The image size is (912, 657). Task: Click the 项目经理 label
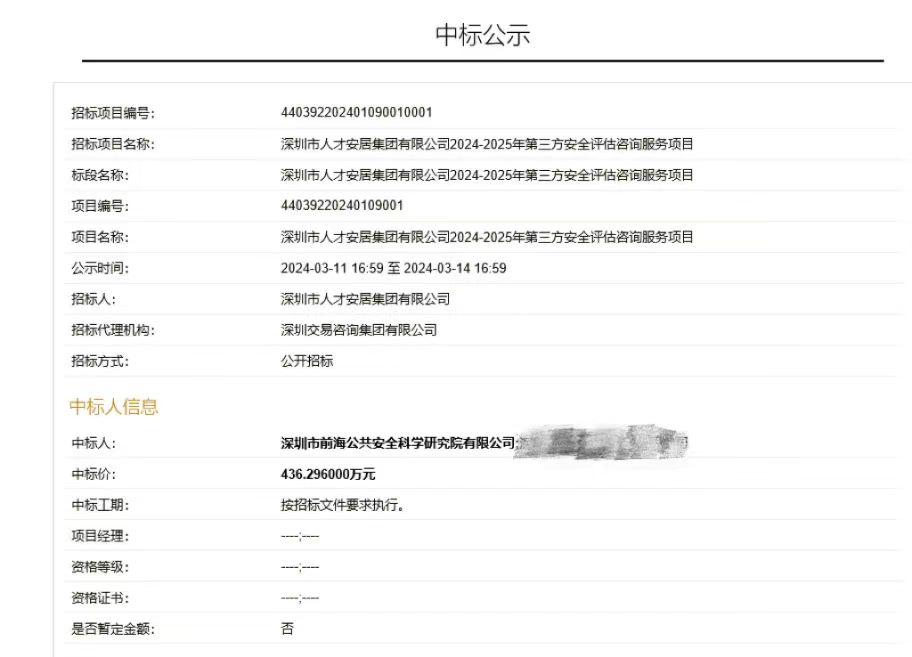pos(100,536)
